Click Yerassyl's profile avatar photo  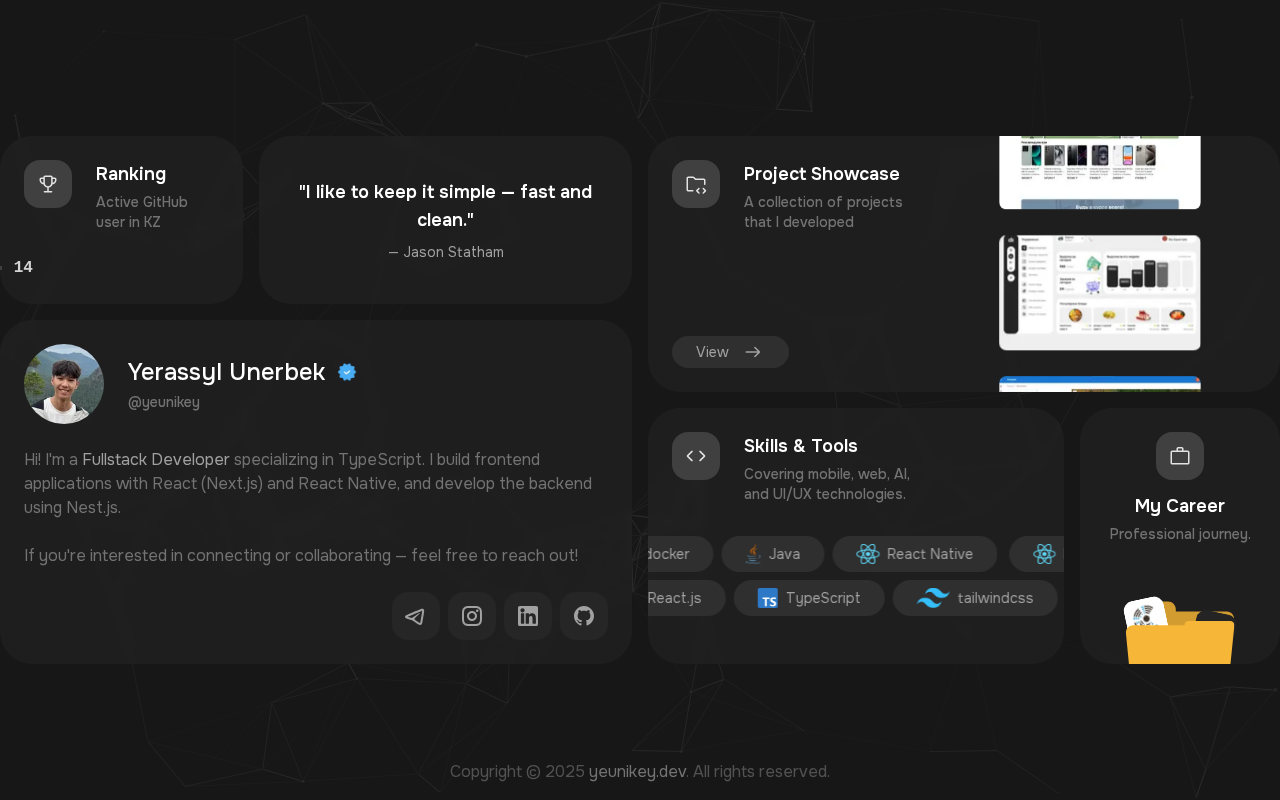point(64,384)
